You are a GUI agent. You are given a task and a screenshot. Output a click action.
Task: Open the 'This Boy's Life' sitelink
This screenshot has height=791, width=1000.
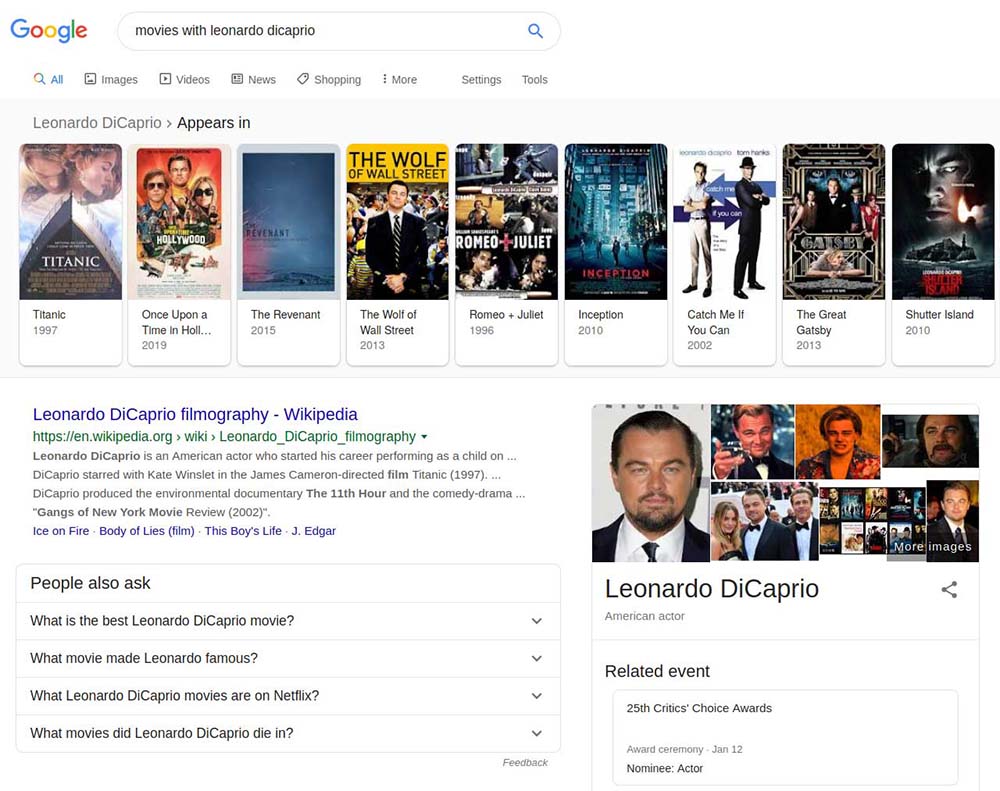tap(243, 531)
